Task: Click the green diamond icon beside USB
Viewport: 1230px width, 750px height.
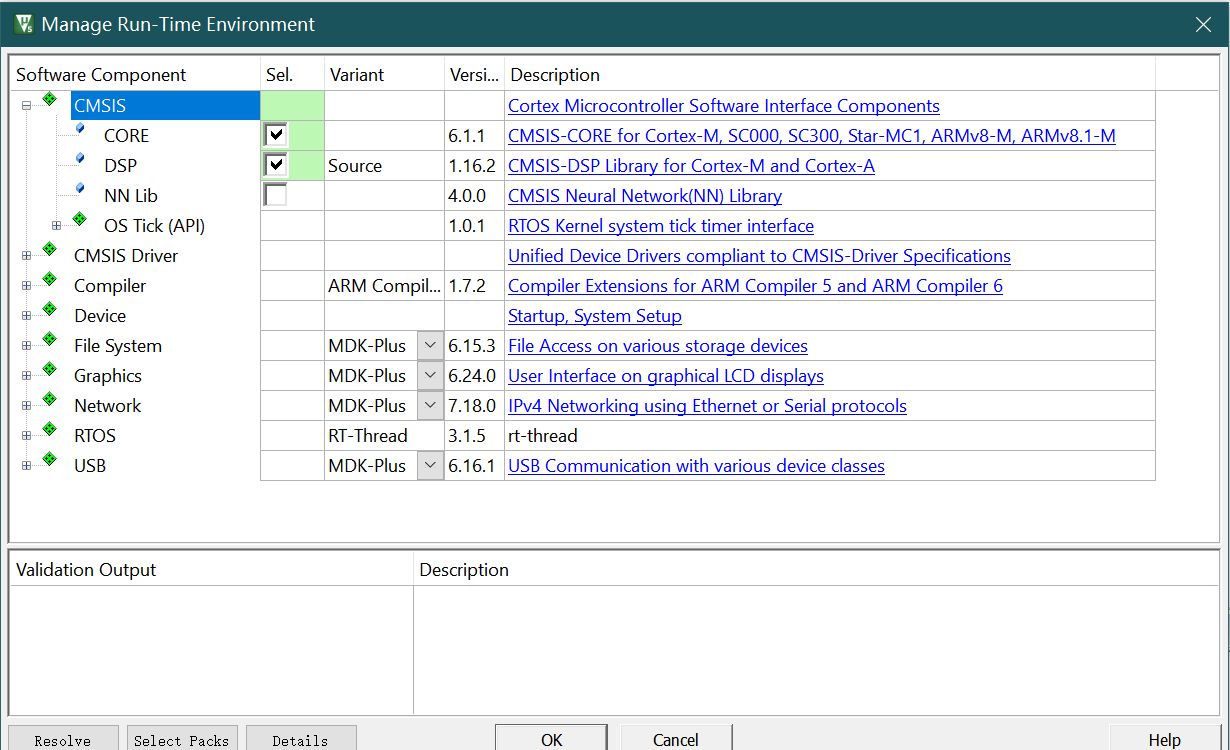Action: tap(49, 459)
